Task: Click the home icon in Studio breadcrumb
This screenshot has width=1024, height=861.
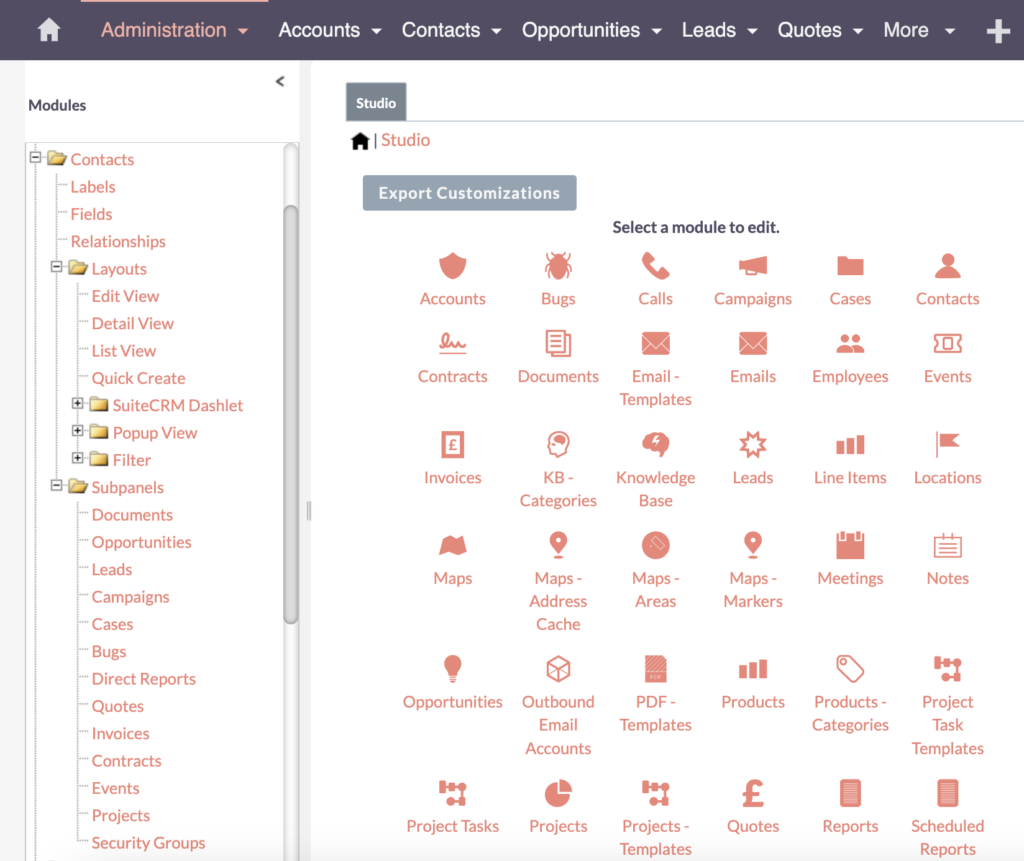Action: click(x=360, y=140)
